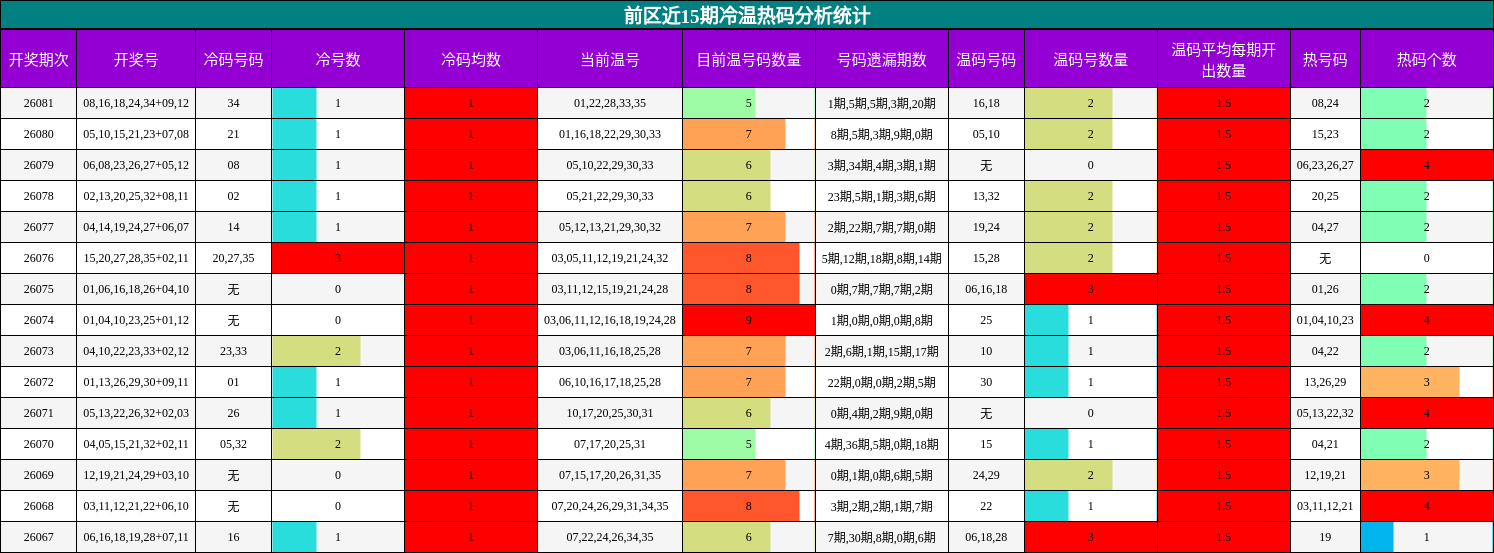Viewport: 1494px width, 553px height.
Task: Click the 温码号数量 column header
Action: (x=1091, y=59)
